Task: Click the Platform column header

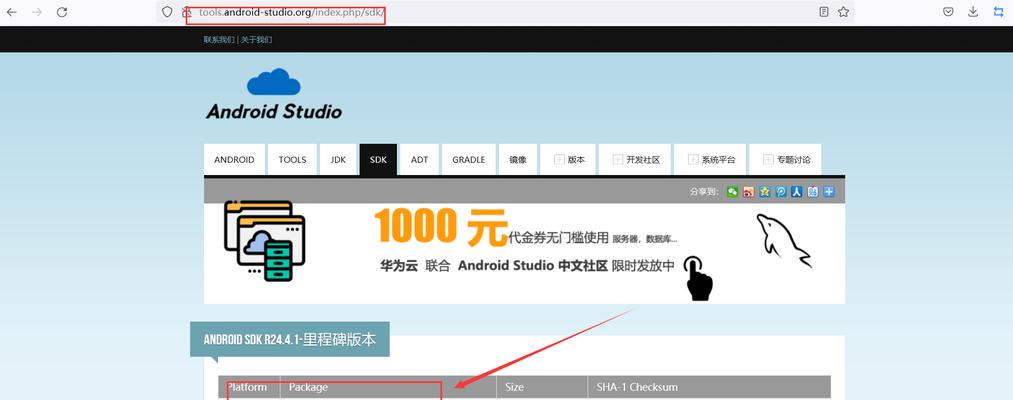Action: (x=247, y=387)
